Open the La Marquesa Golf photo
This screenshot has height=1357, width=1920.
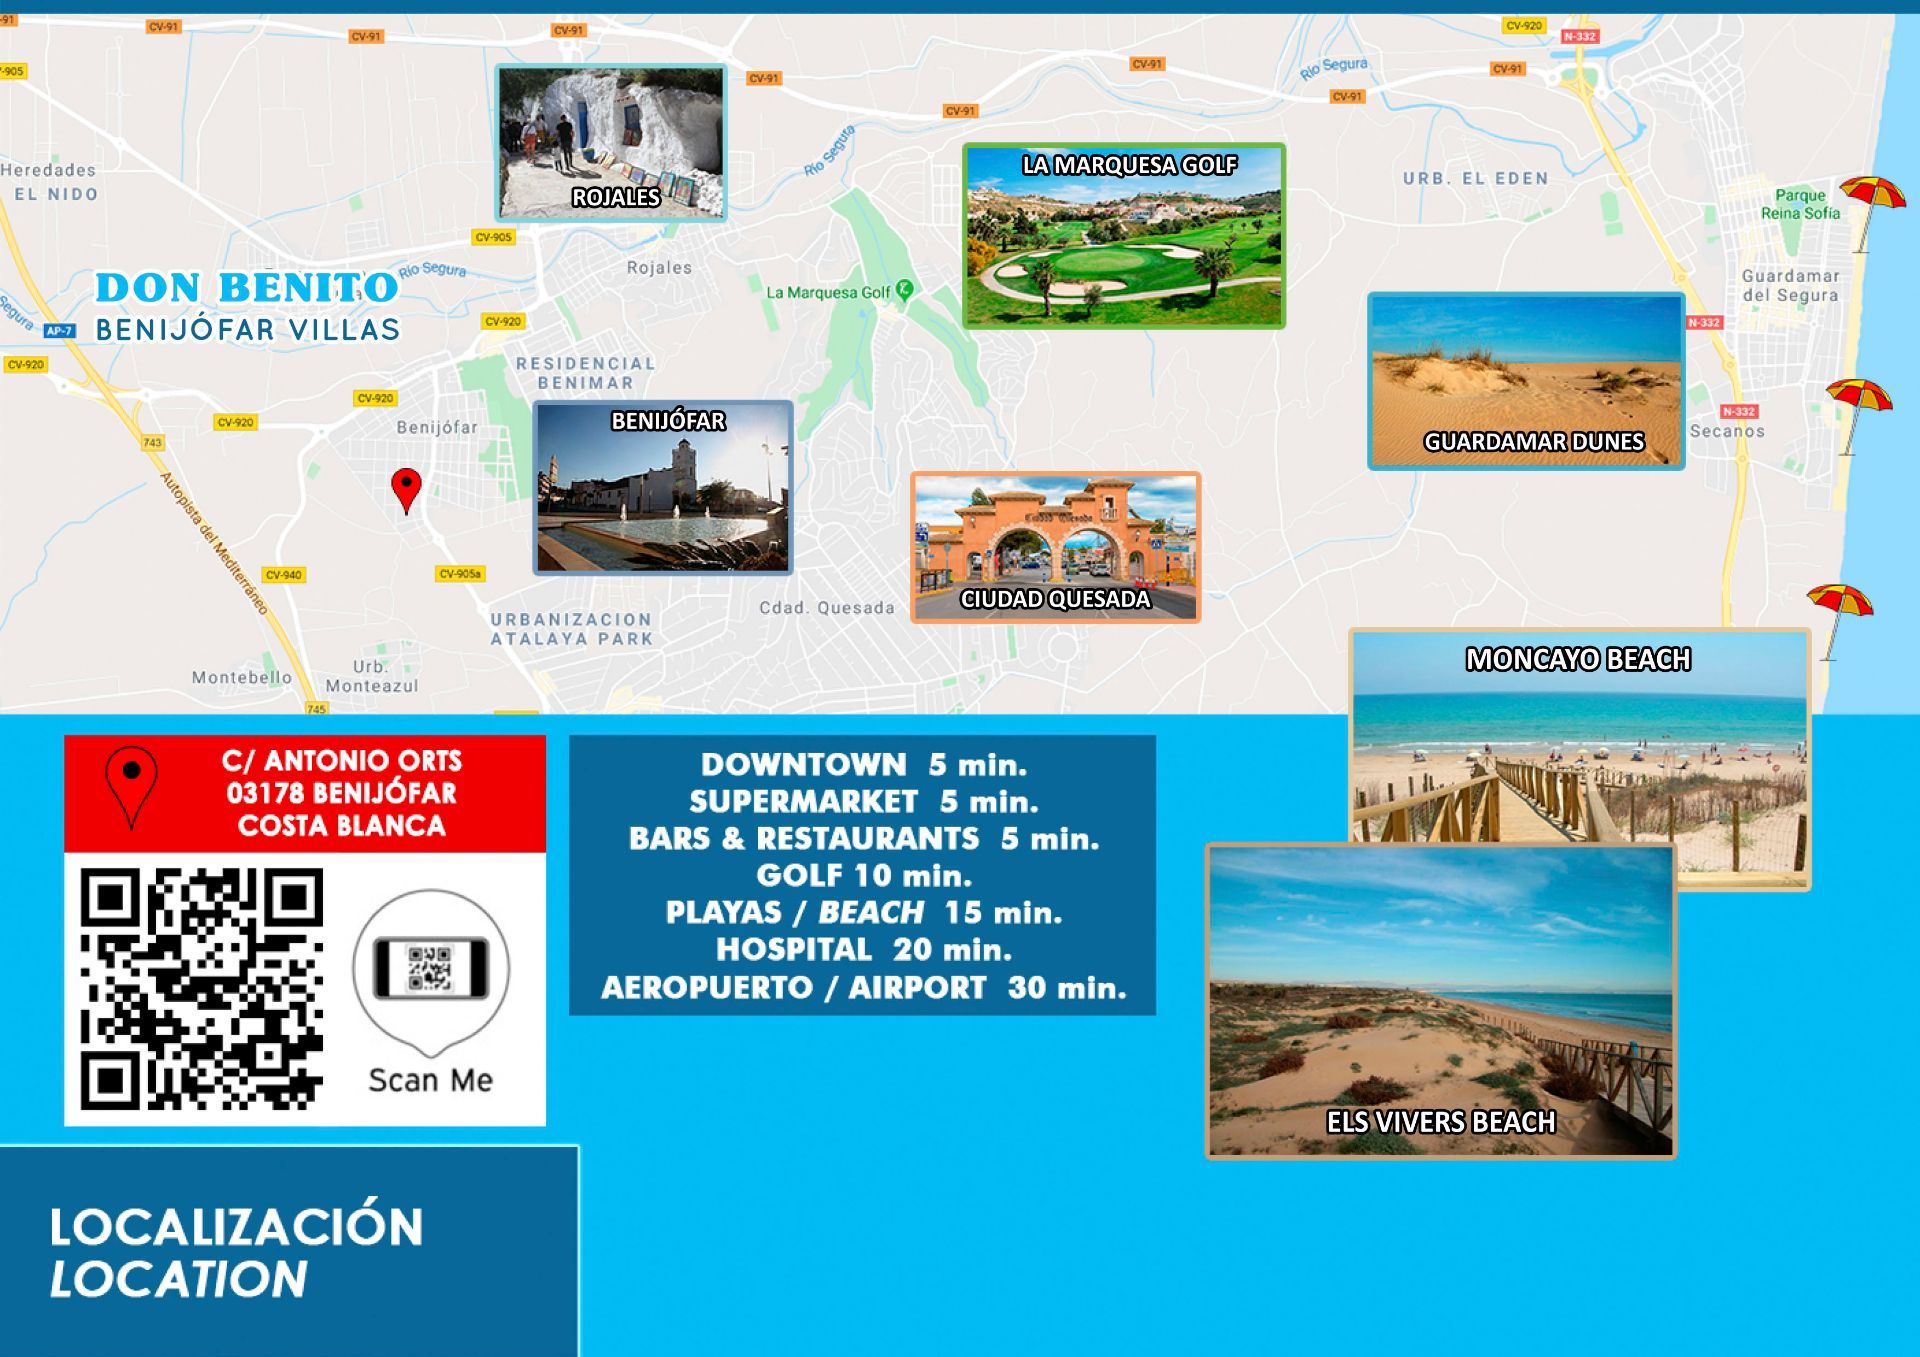point(1123,236)
